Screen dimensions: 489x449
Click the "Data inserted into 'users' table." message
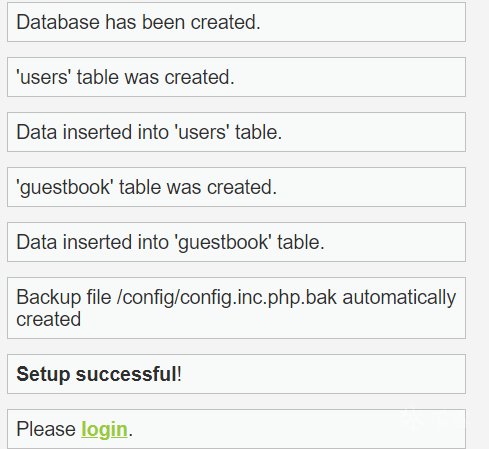pyautogui.click(x=236, y=132)
